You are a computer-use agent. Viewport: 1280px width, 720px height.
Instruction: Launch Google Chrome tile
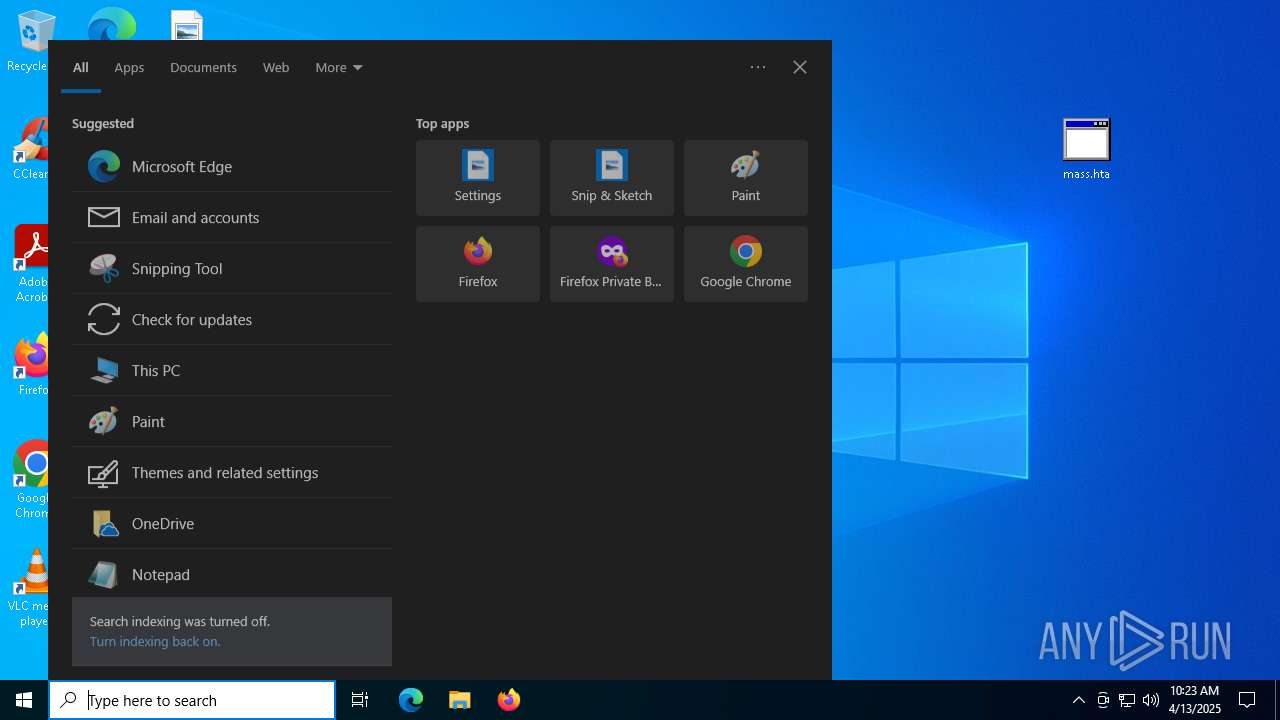pyautogui.click(x=746, y=264)
